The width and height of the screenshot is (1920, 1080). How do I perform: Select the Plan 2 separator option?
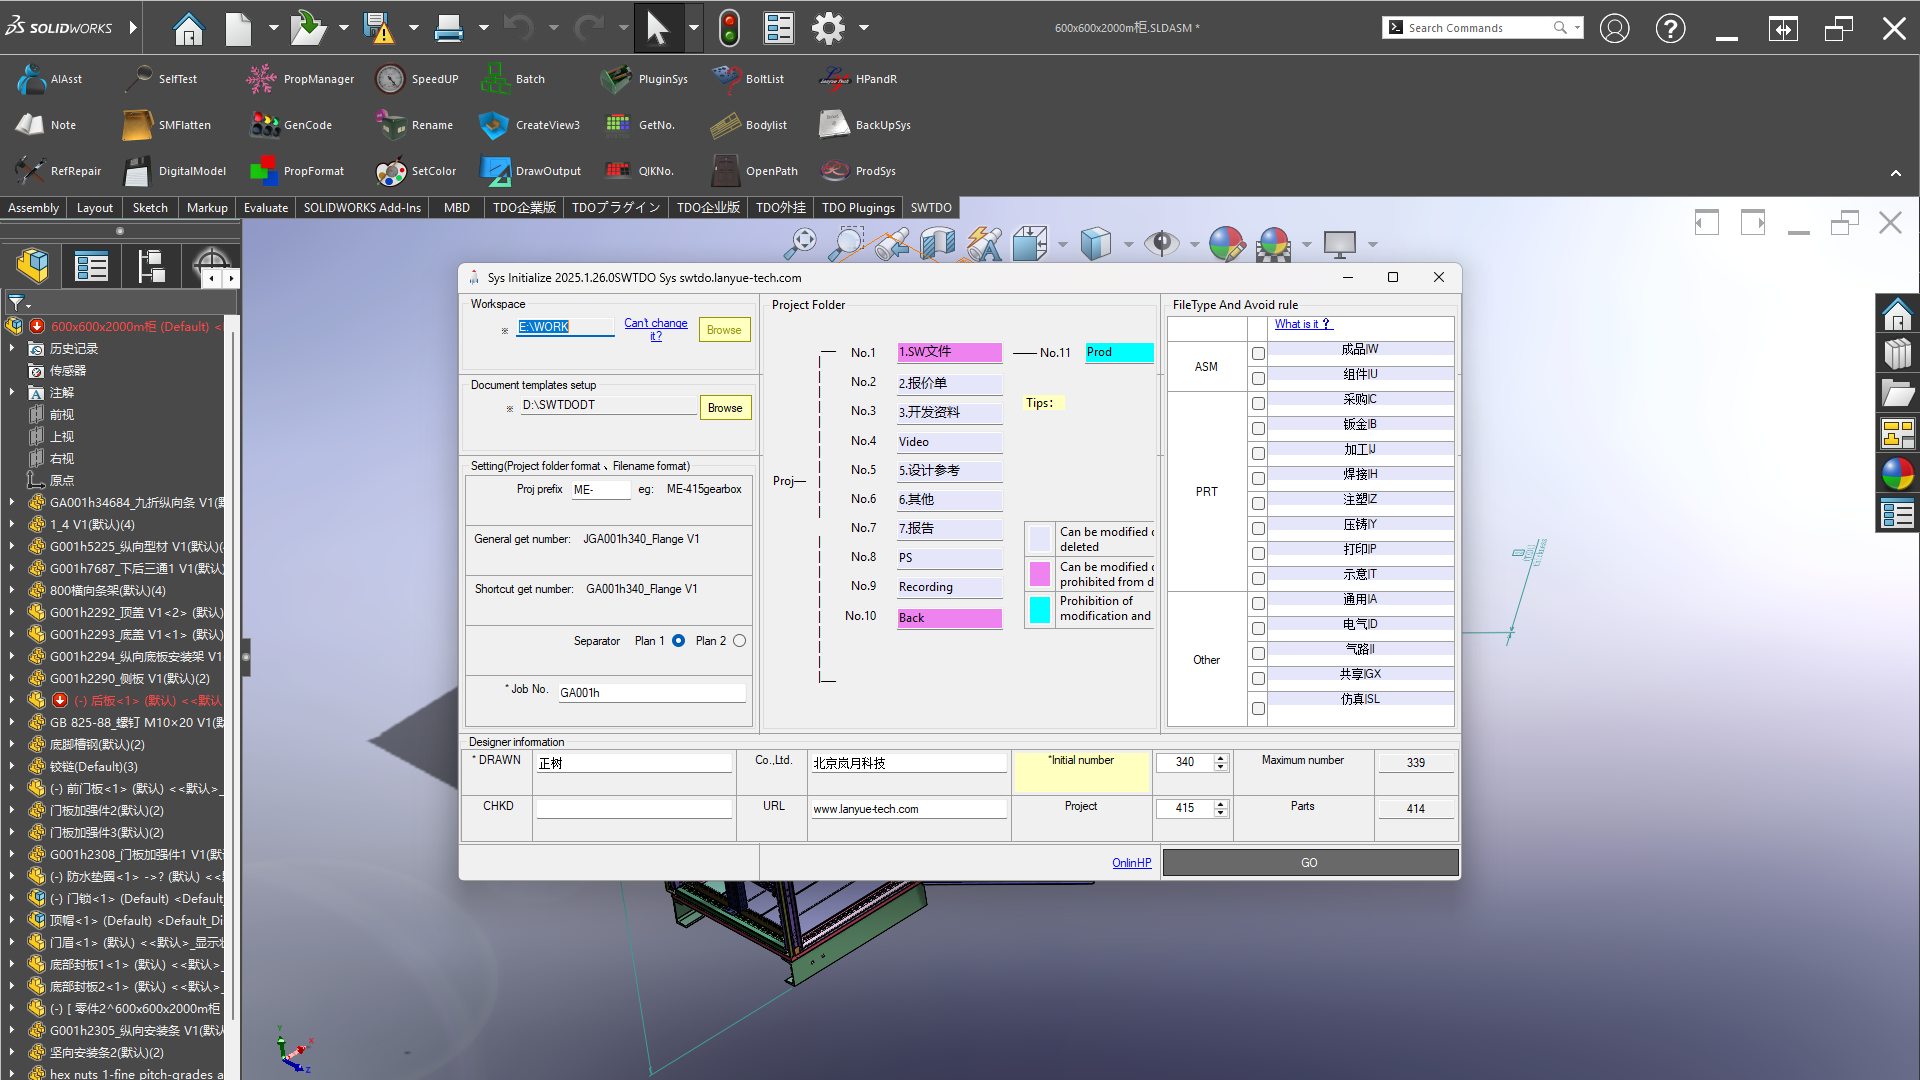point(740,641)
